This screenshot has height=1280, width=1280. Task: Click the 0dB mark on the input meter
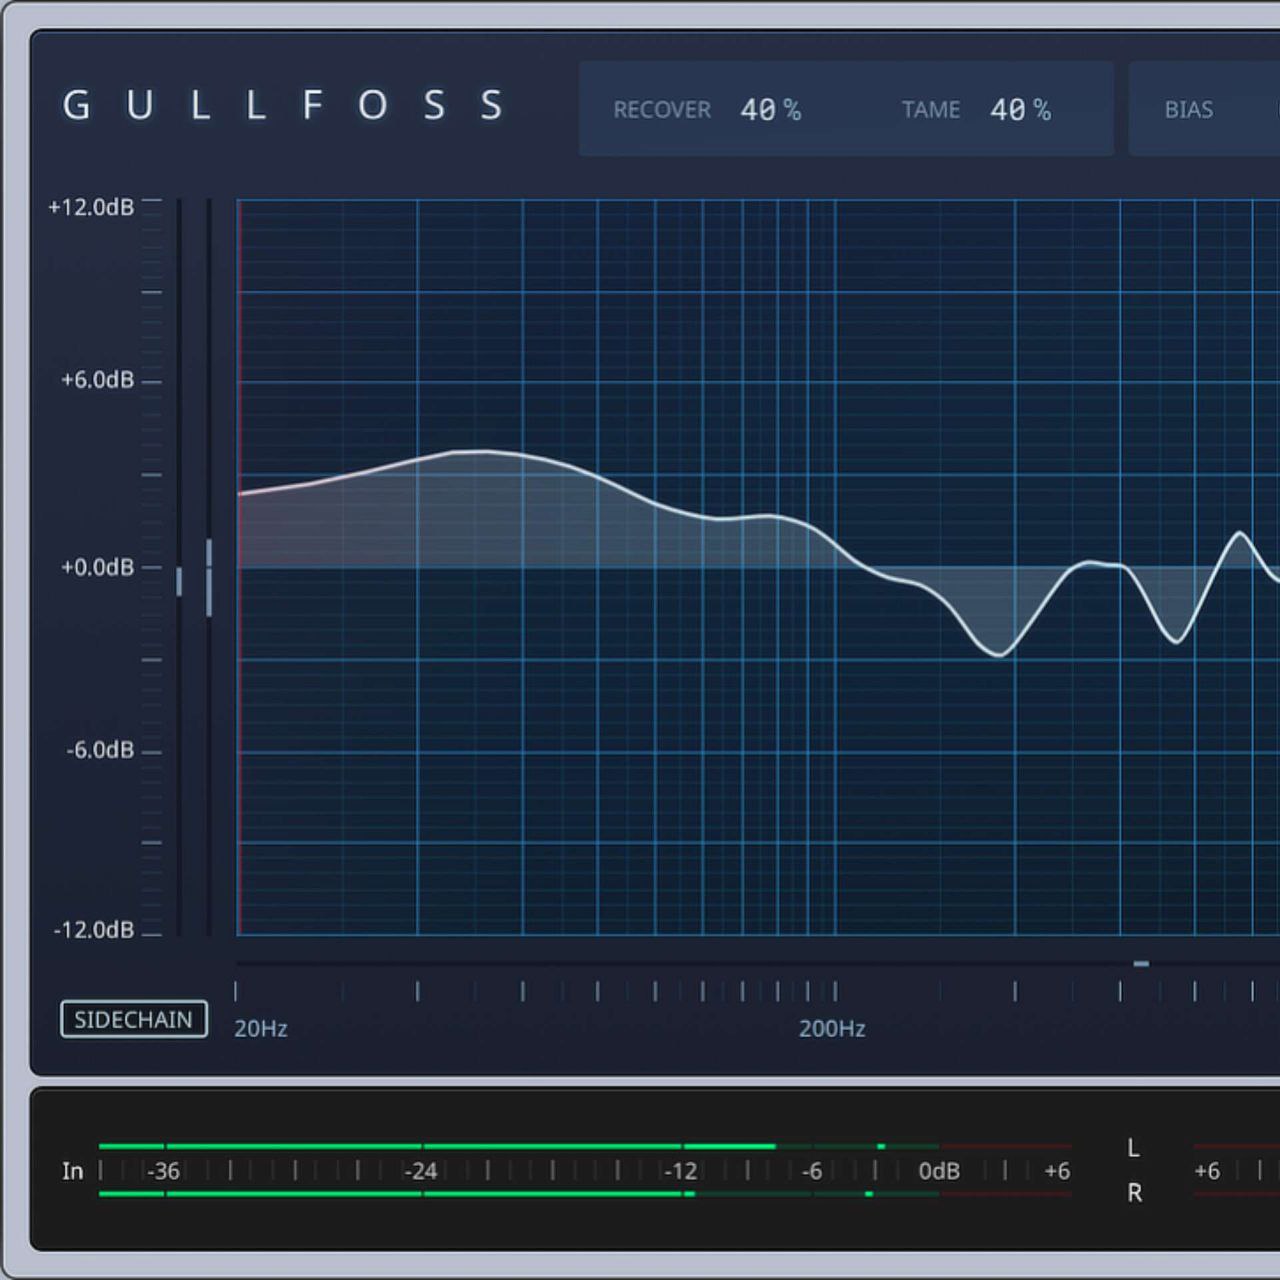click(939, 1171)
